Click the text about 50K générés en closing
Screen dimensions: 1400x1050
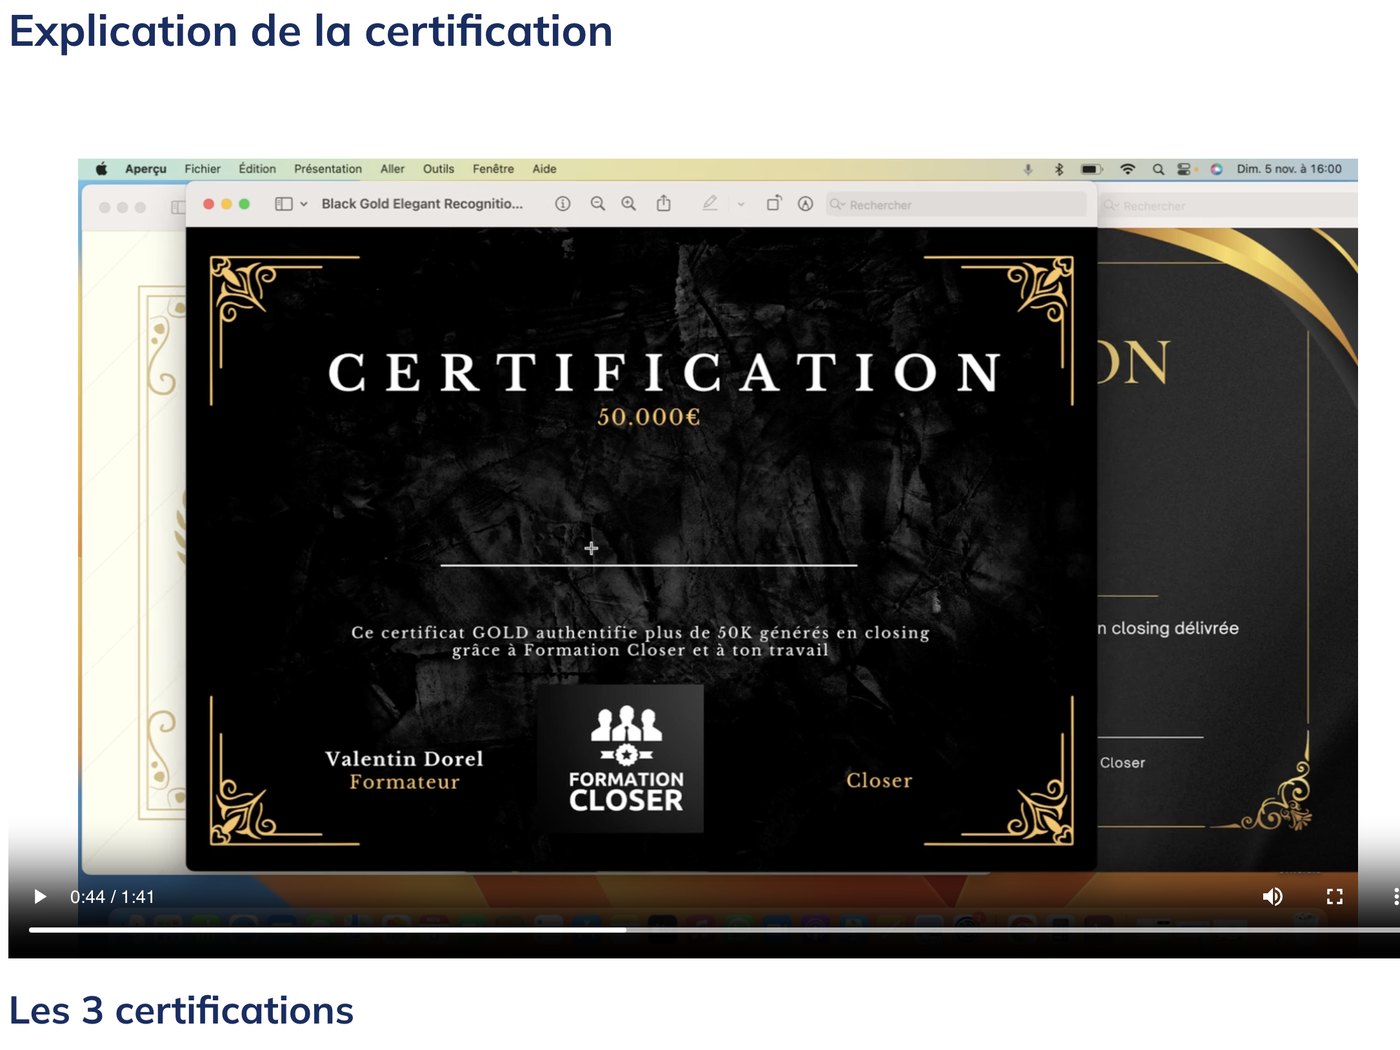pos(640,641)
